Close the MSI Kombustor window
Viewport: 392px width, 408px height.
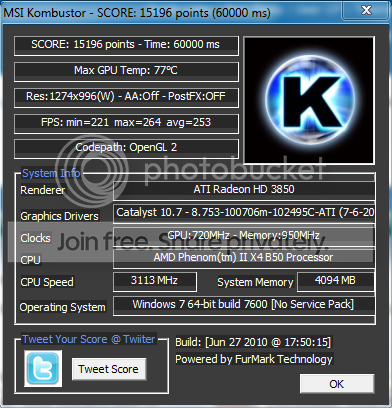366,11
